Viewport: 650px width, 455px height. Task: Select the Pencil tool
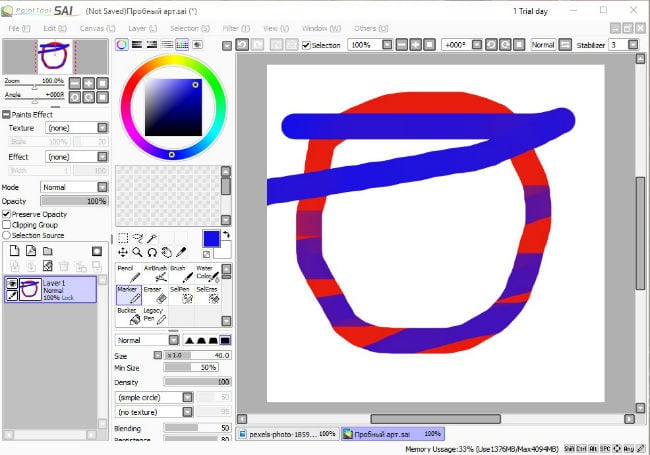[127, 272]
